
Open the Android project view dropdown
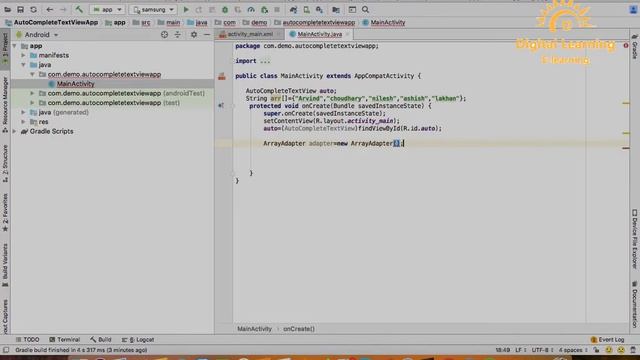[x=37, y=35]
